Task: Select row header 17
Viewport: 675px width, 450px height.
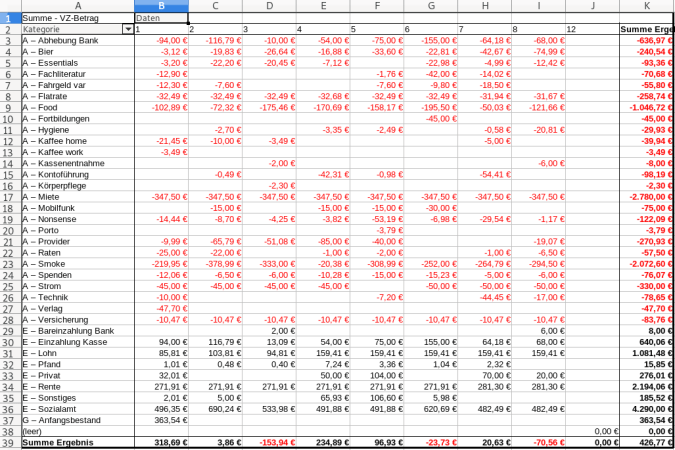Action: (x=10, y=197)
